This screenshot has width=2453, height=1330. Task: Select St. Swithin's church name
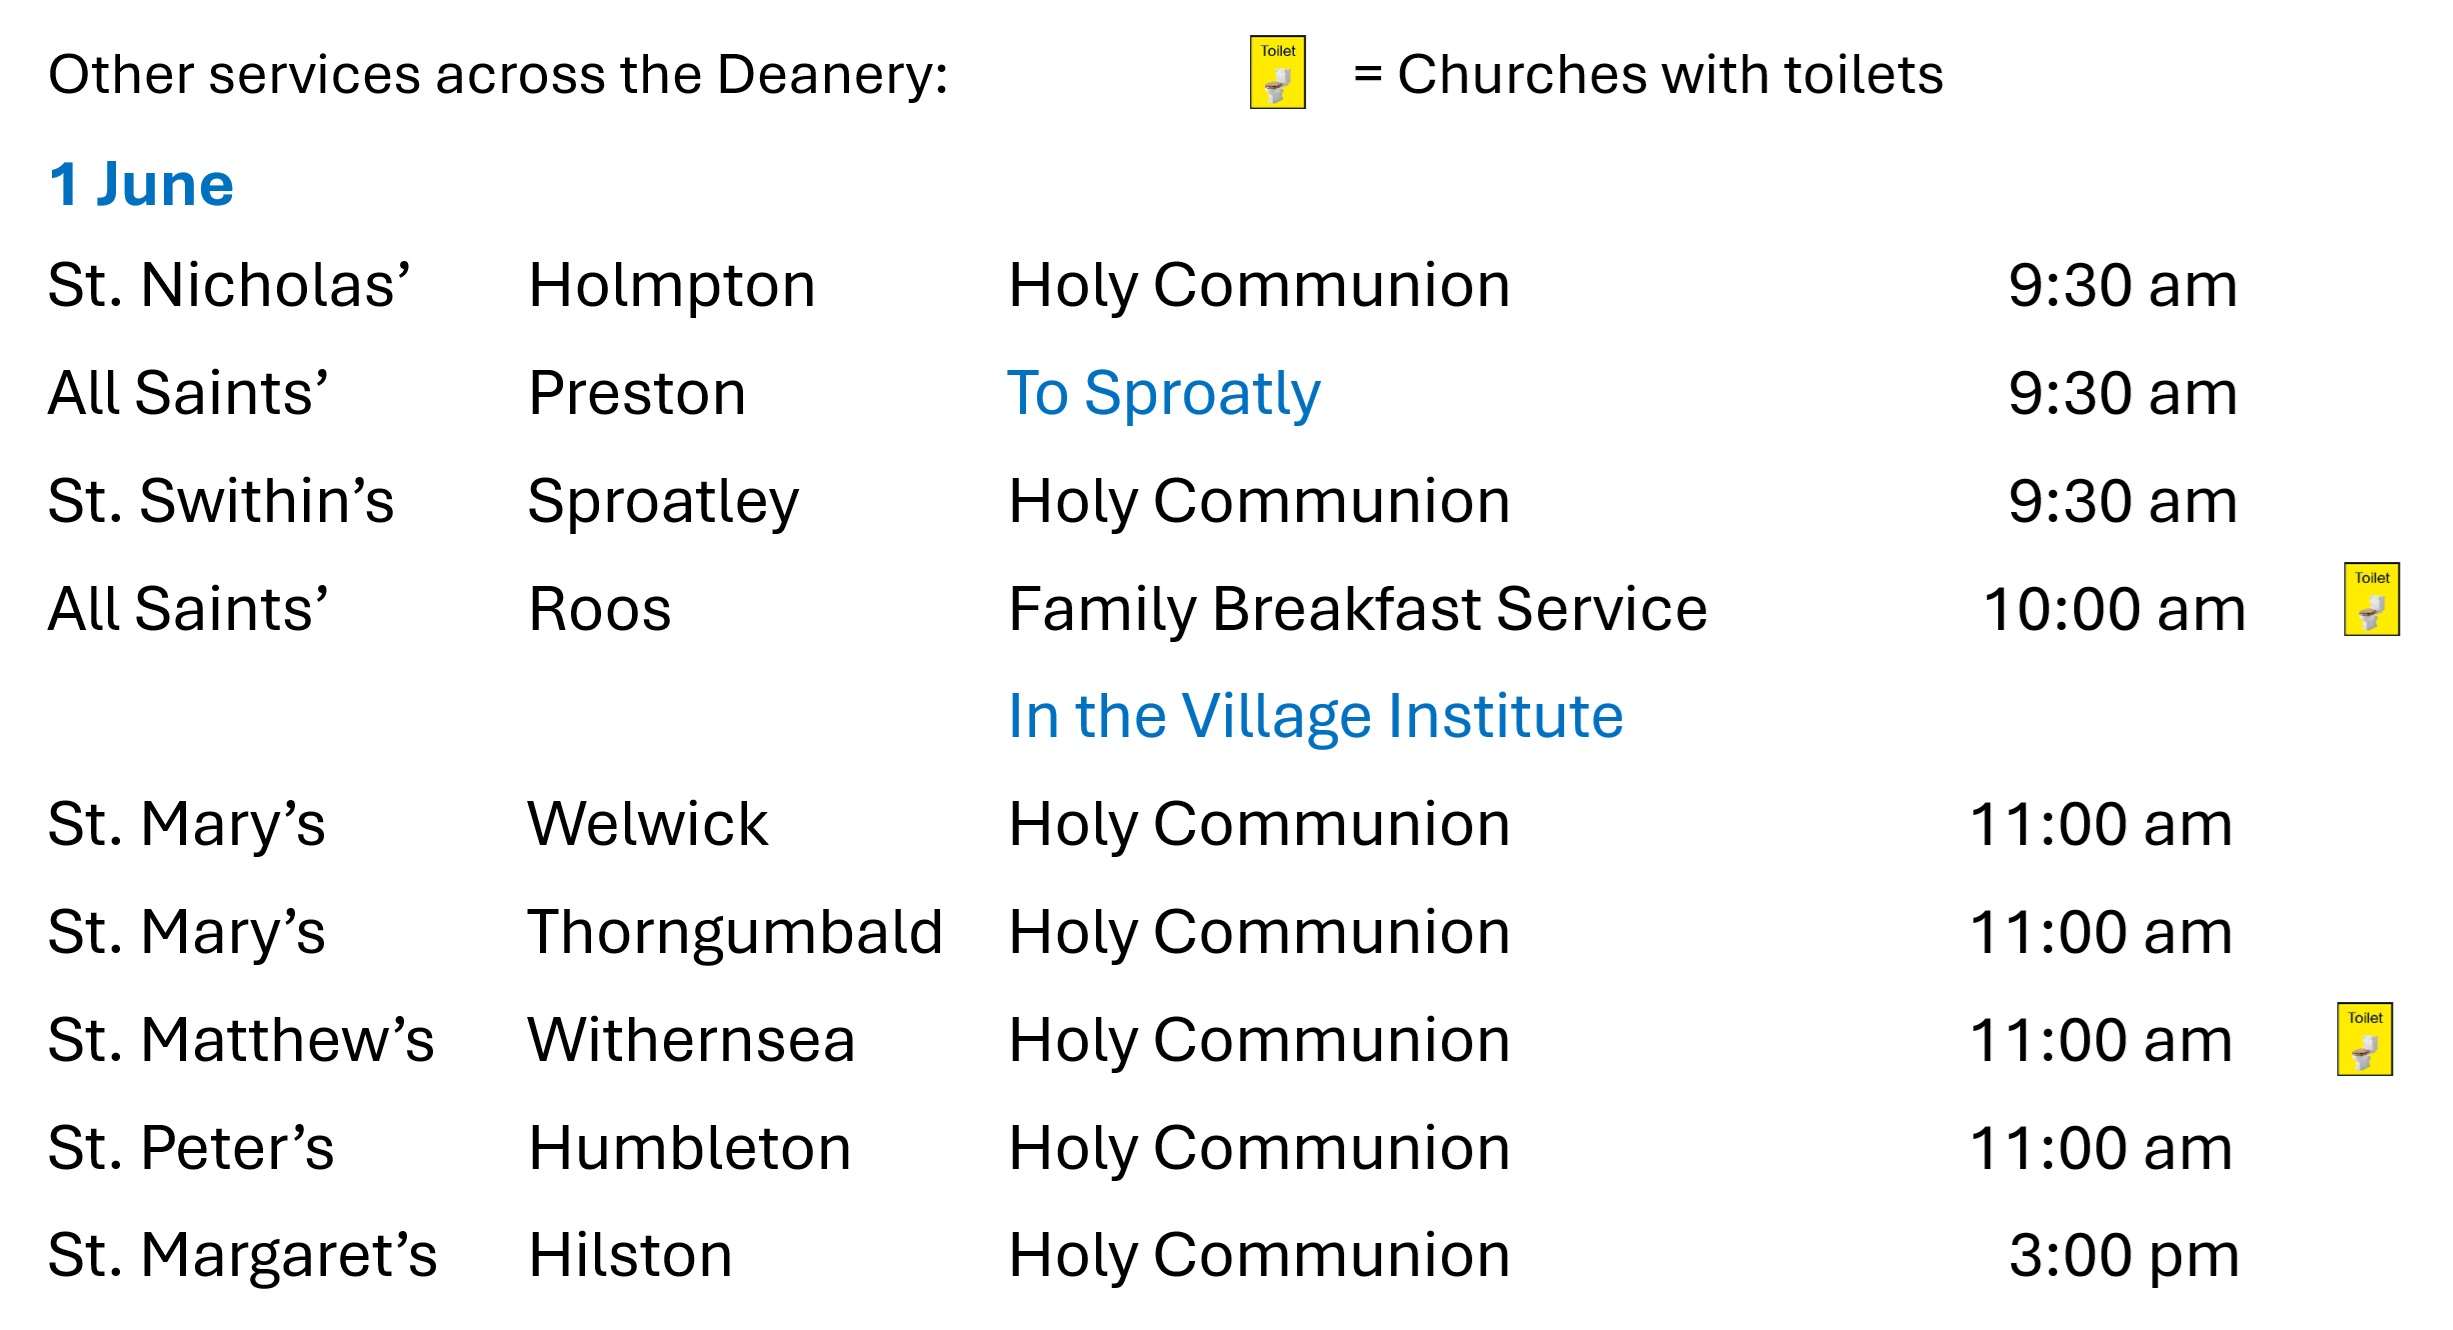[221, 500]
